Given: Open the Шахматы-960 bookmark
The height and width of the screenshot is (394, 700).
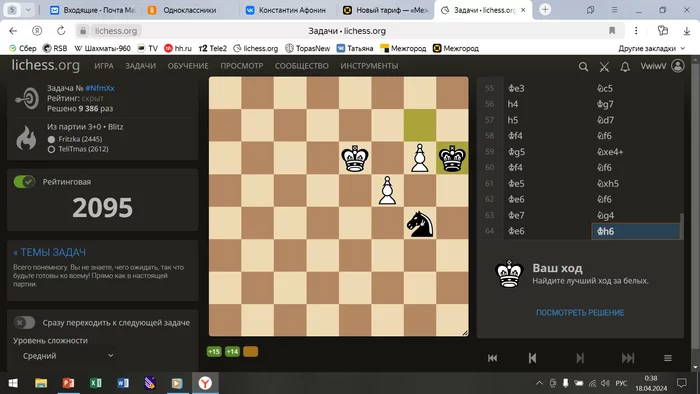Looking at the screenshot, I should pyautogui.click(x=102, y=48).
